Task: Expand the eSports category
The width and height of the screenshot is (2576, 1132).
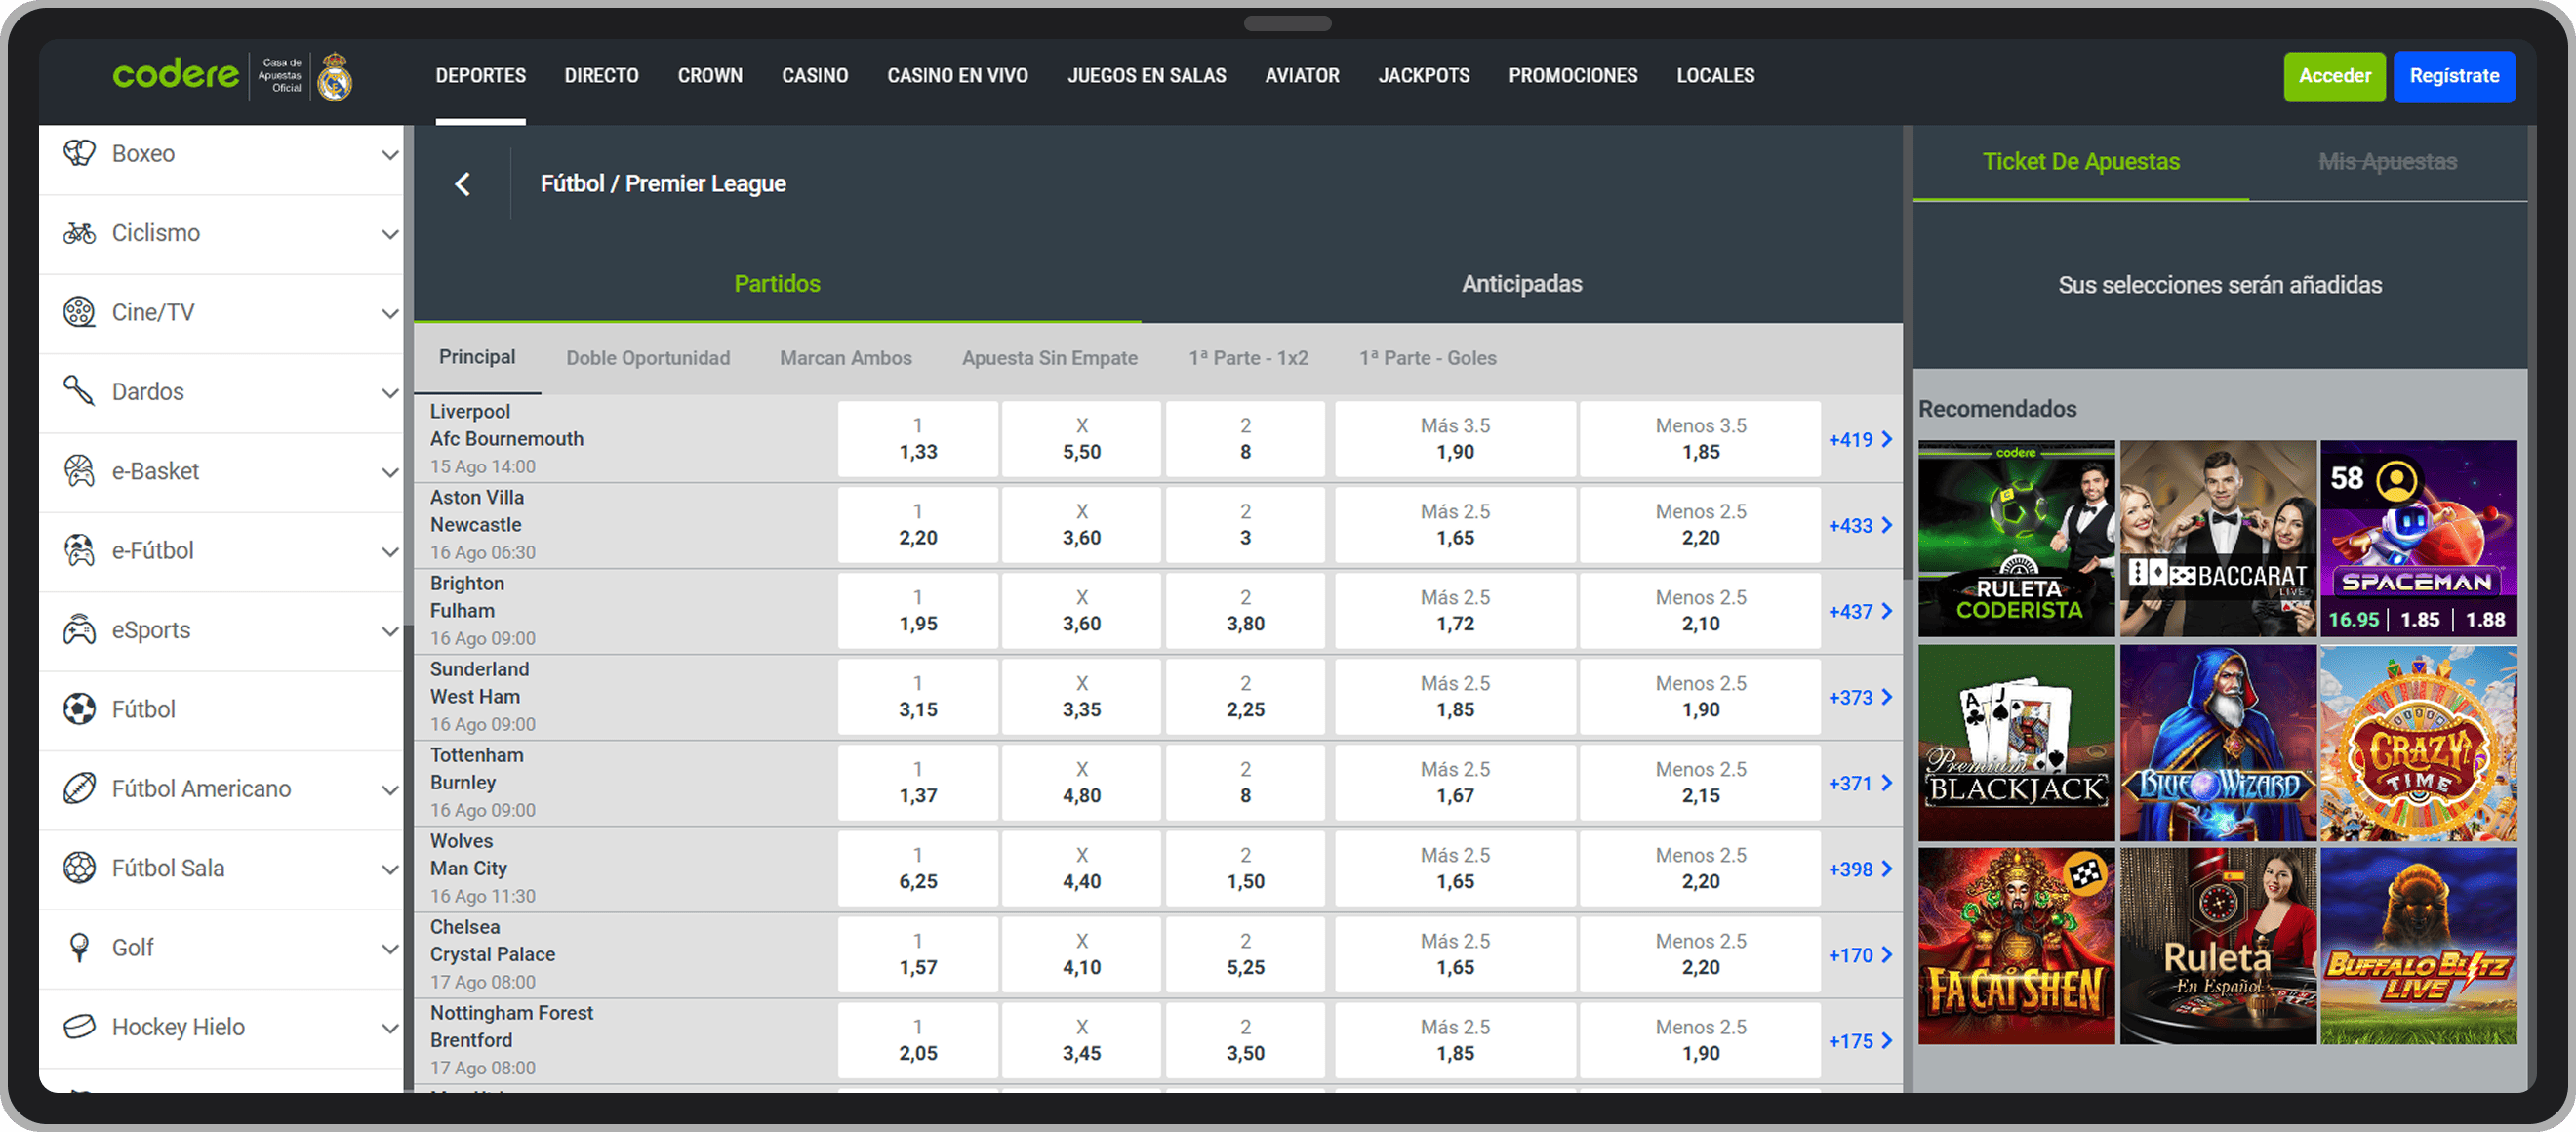Action: tap(390, 631)
